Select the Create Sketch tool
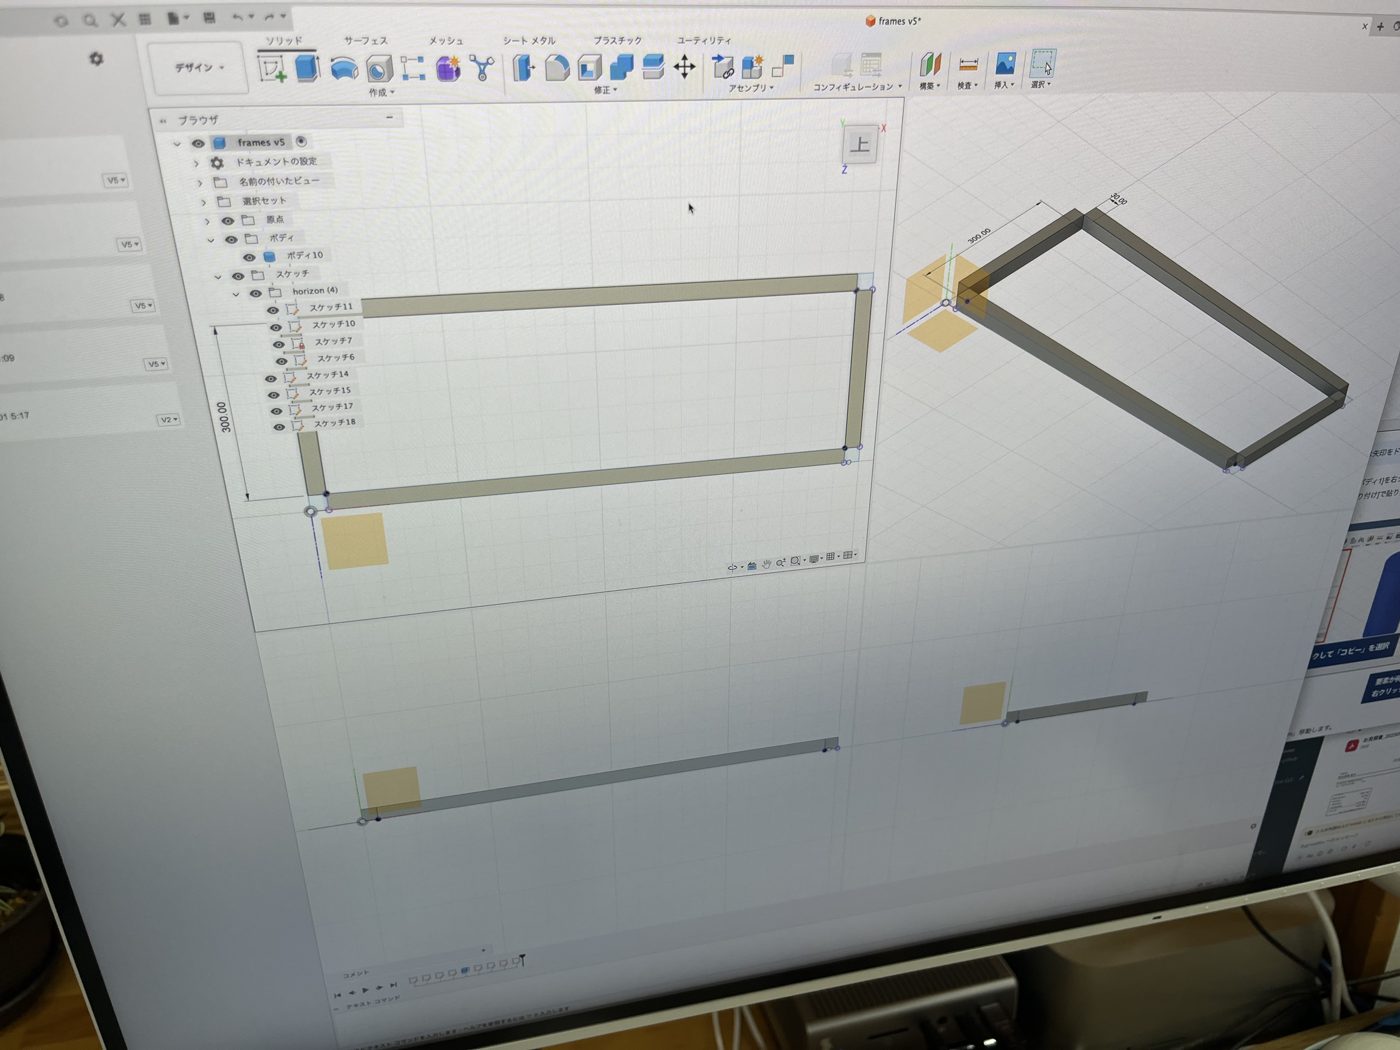Screen dimensions: 1400x1050 click(272, 68)
